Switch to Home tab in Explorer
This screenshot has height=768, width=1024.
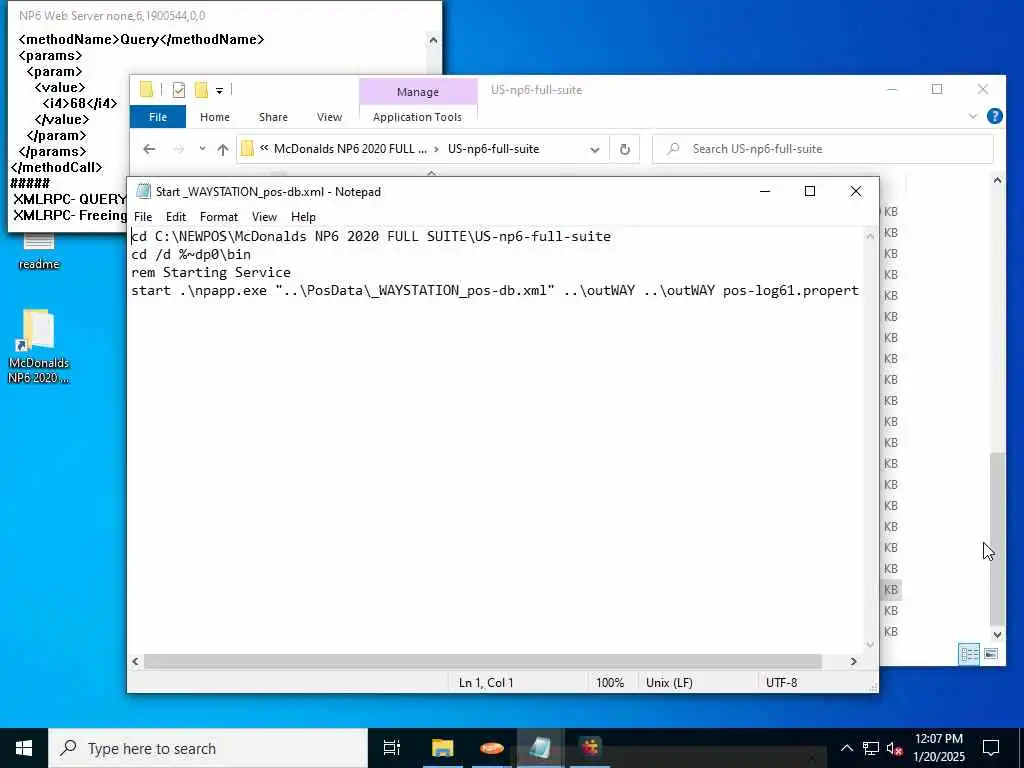(215, 117)
